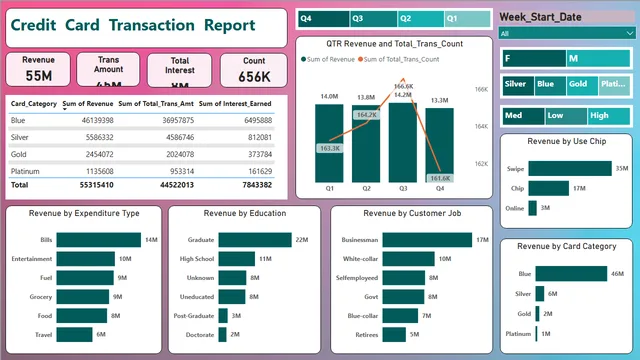This screenshot has width=640, height=360.
Task: Select the Blue row in the table
Action: 141,120
